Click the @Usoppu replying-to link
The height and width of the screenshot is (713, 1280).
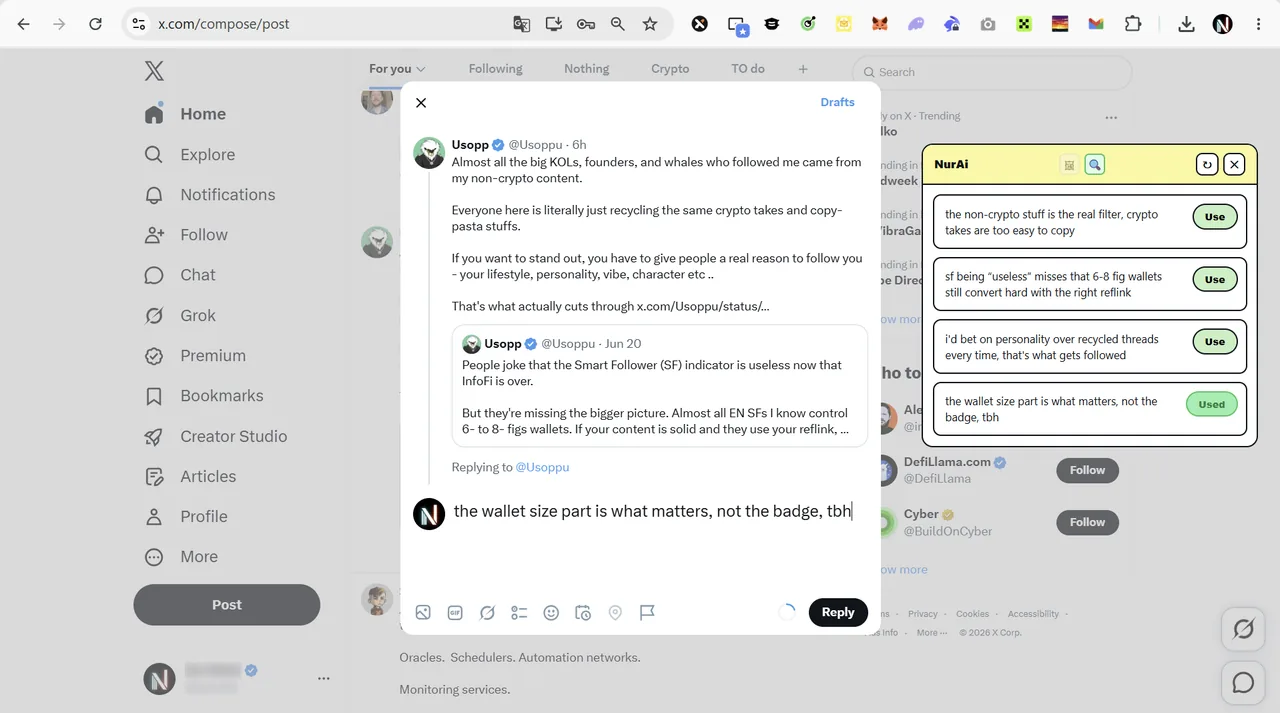542,467
